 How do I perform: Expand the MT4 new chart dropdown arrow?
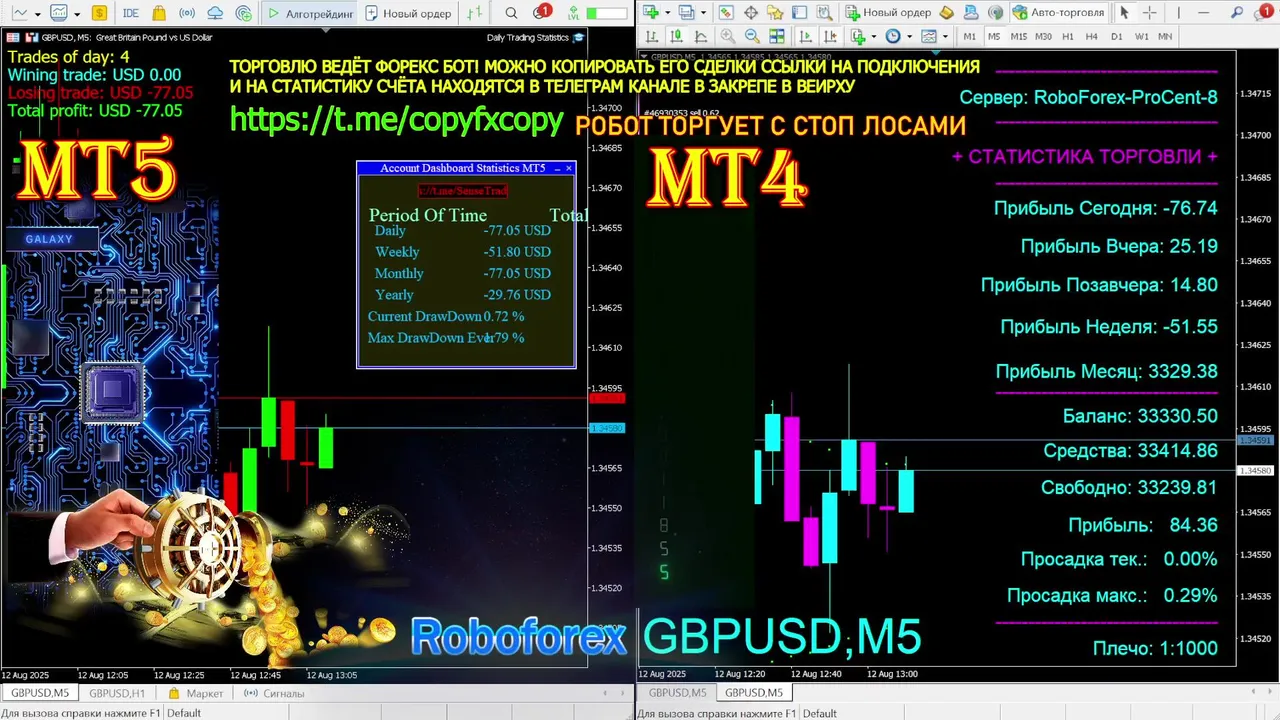click(667, 13)
